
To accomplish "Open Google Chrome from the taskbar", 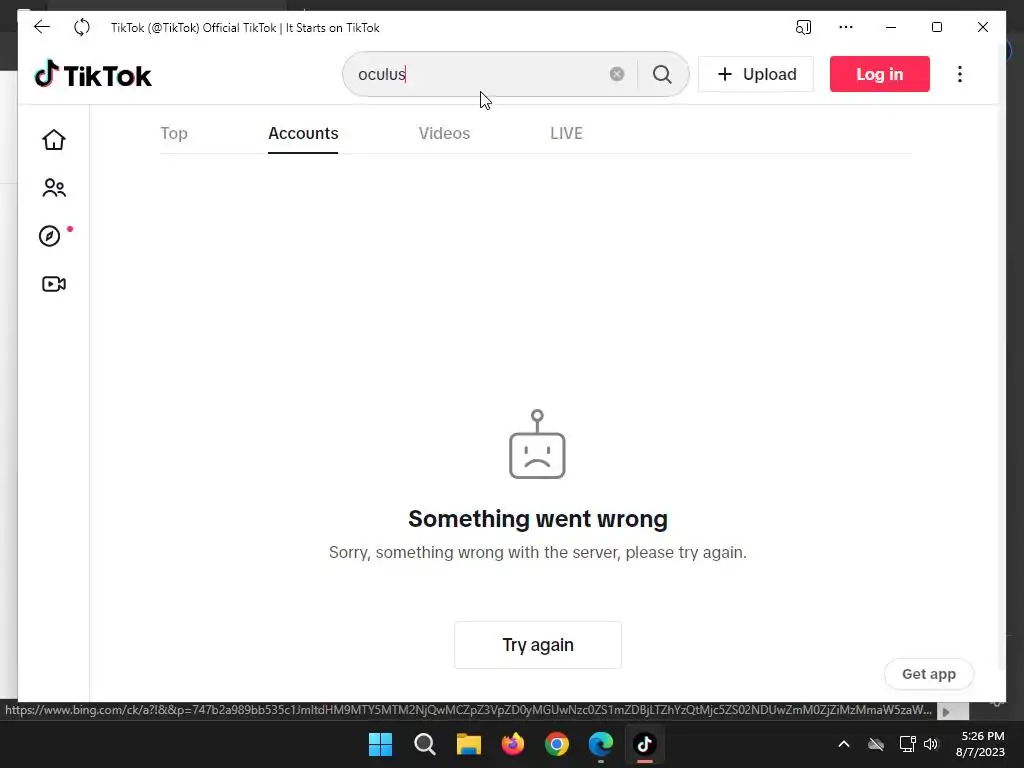I will [x=556, y=744].
